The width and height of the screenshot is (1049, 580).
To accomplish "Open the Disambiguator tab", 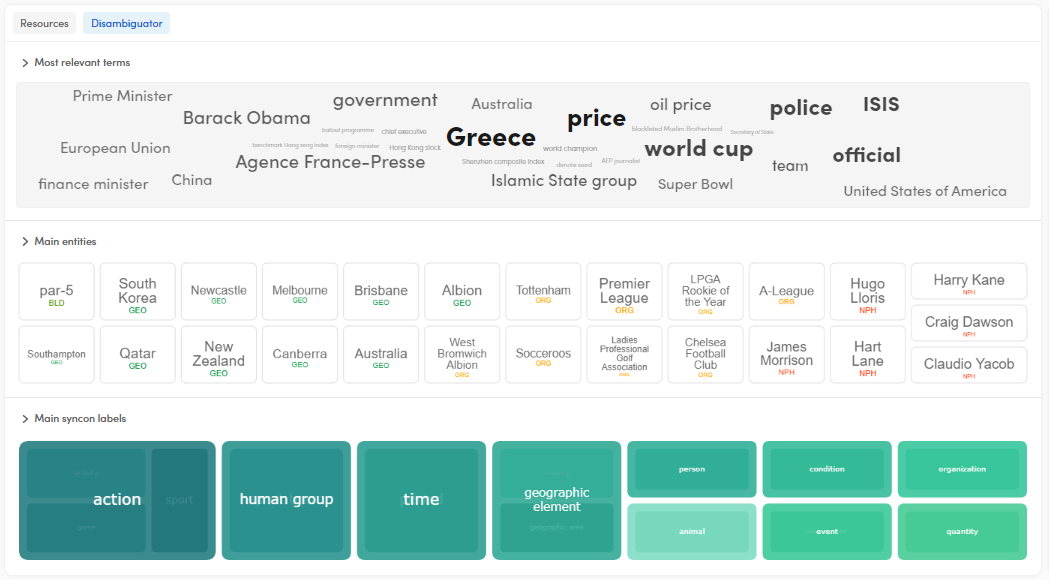I will (126, 23).
